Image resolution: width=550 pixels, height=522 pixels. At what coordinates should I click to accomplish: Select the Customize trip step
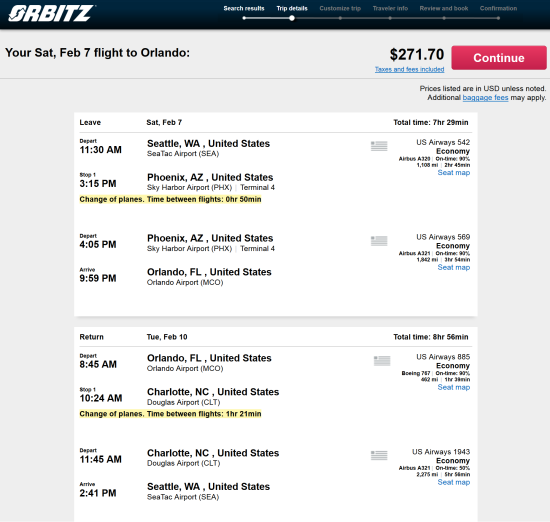tap(340, 8)
